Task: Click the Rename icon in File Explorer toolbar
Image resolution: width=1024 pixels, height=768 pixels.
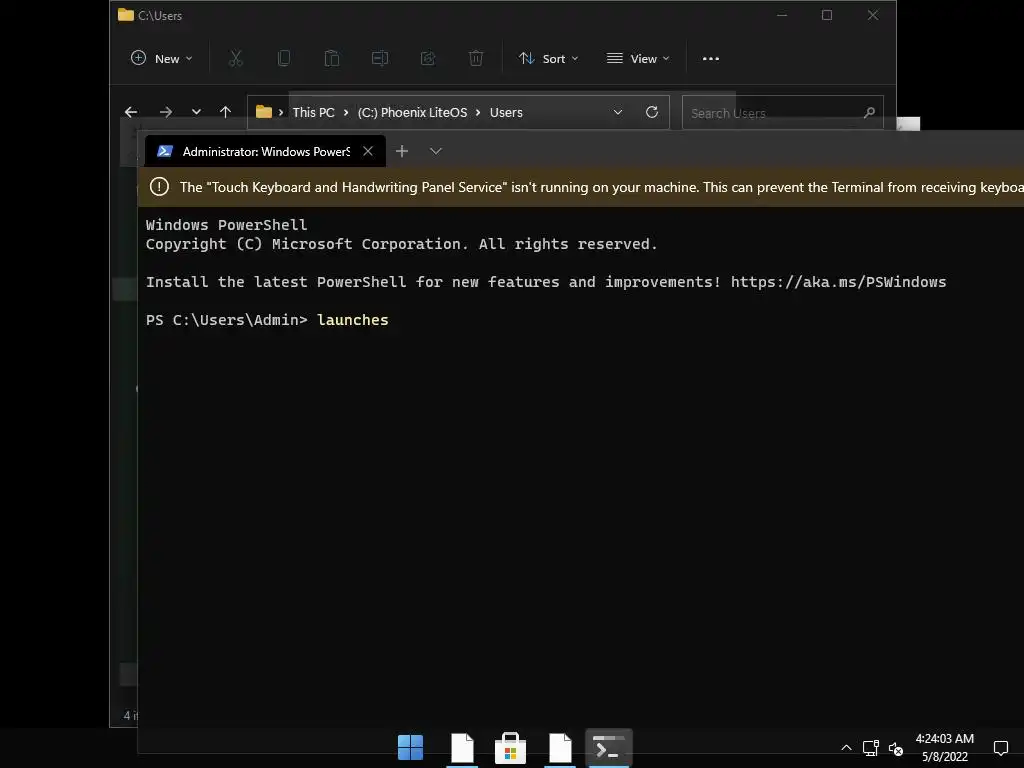Action: (x=379, y=59)
